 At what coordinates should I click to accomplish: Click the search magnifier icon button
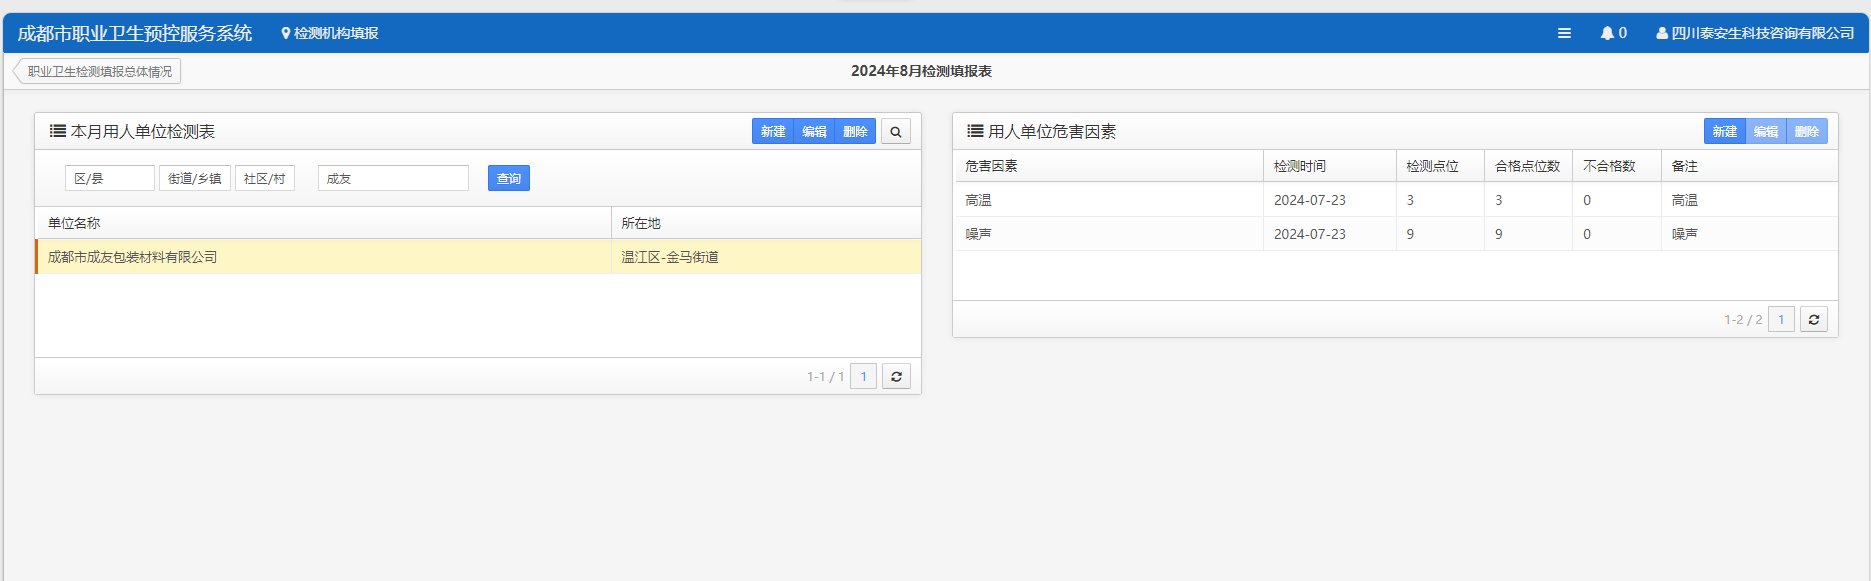[896, 132]
